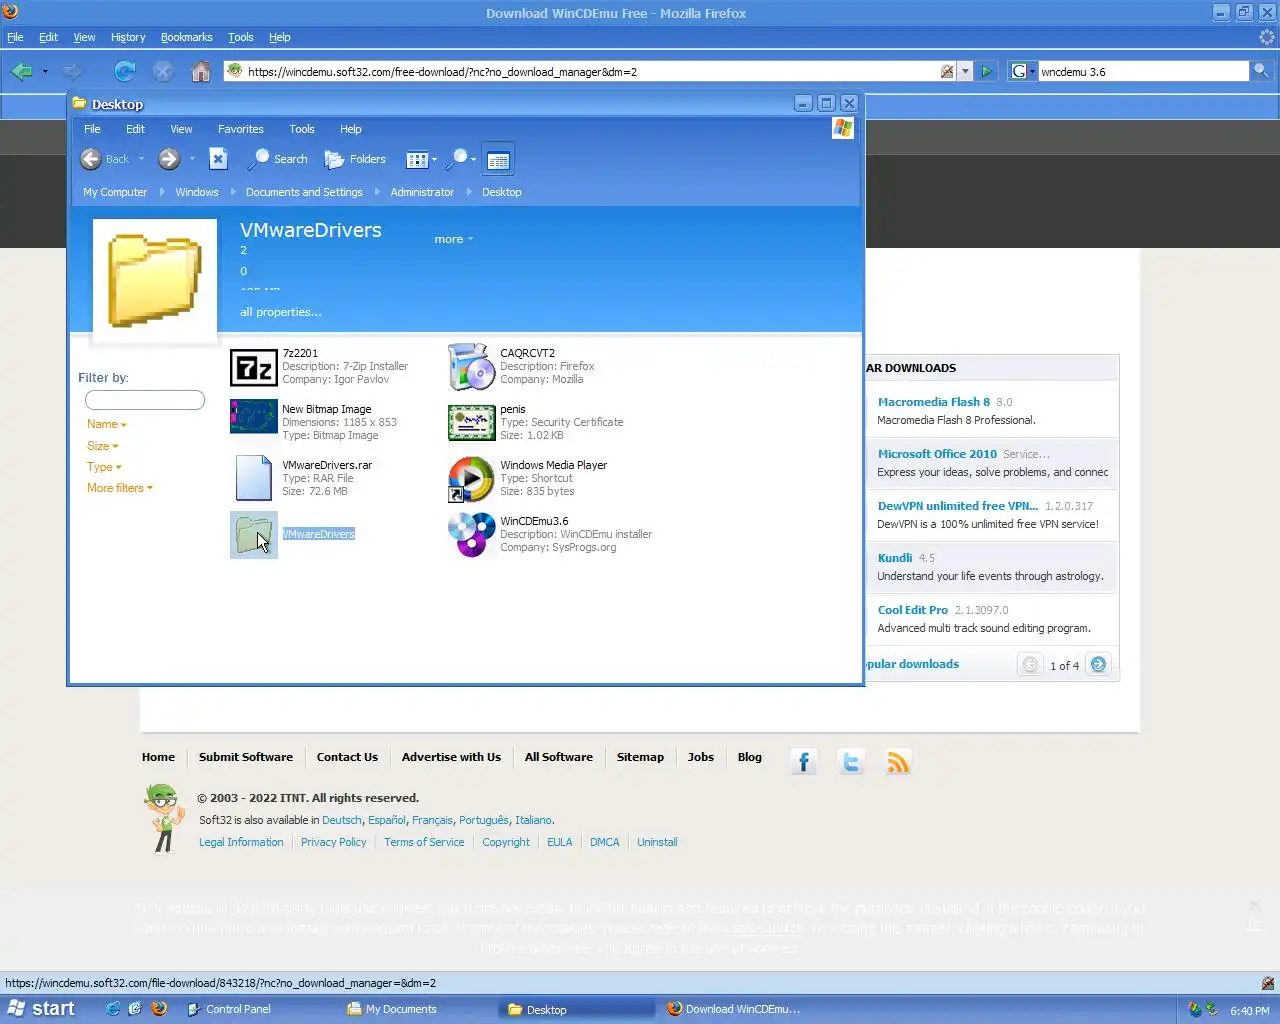Click Firefox forward arrow button

[x=72, y=71]
